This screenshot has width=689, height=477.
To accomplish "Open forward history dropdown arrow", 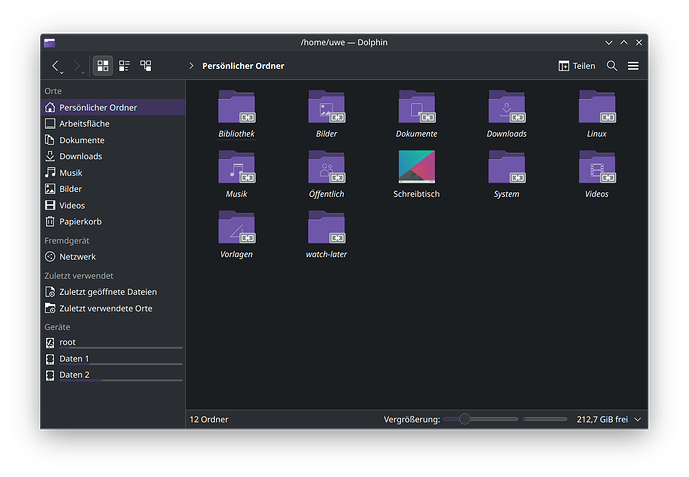I will pyautogui.click(x=83, y=72).
